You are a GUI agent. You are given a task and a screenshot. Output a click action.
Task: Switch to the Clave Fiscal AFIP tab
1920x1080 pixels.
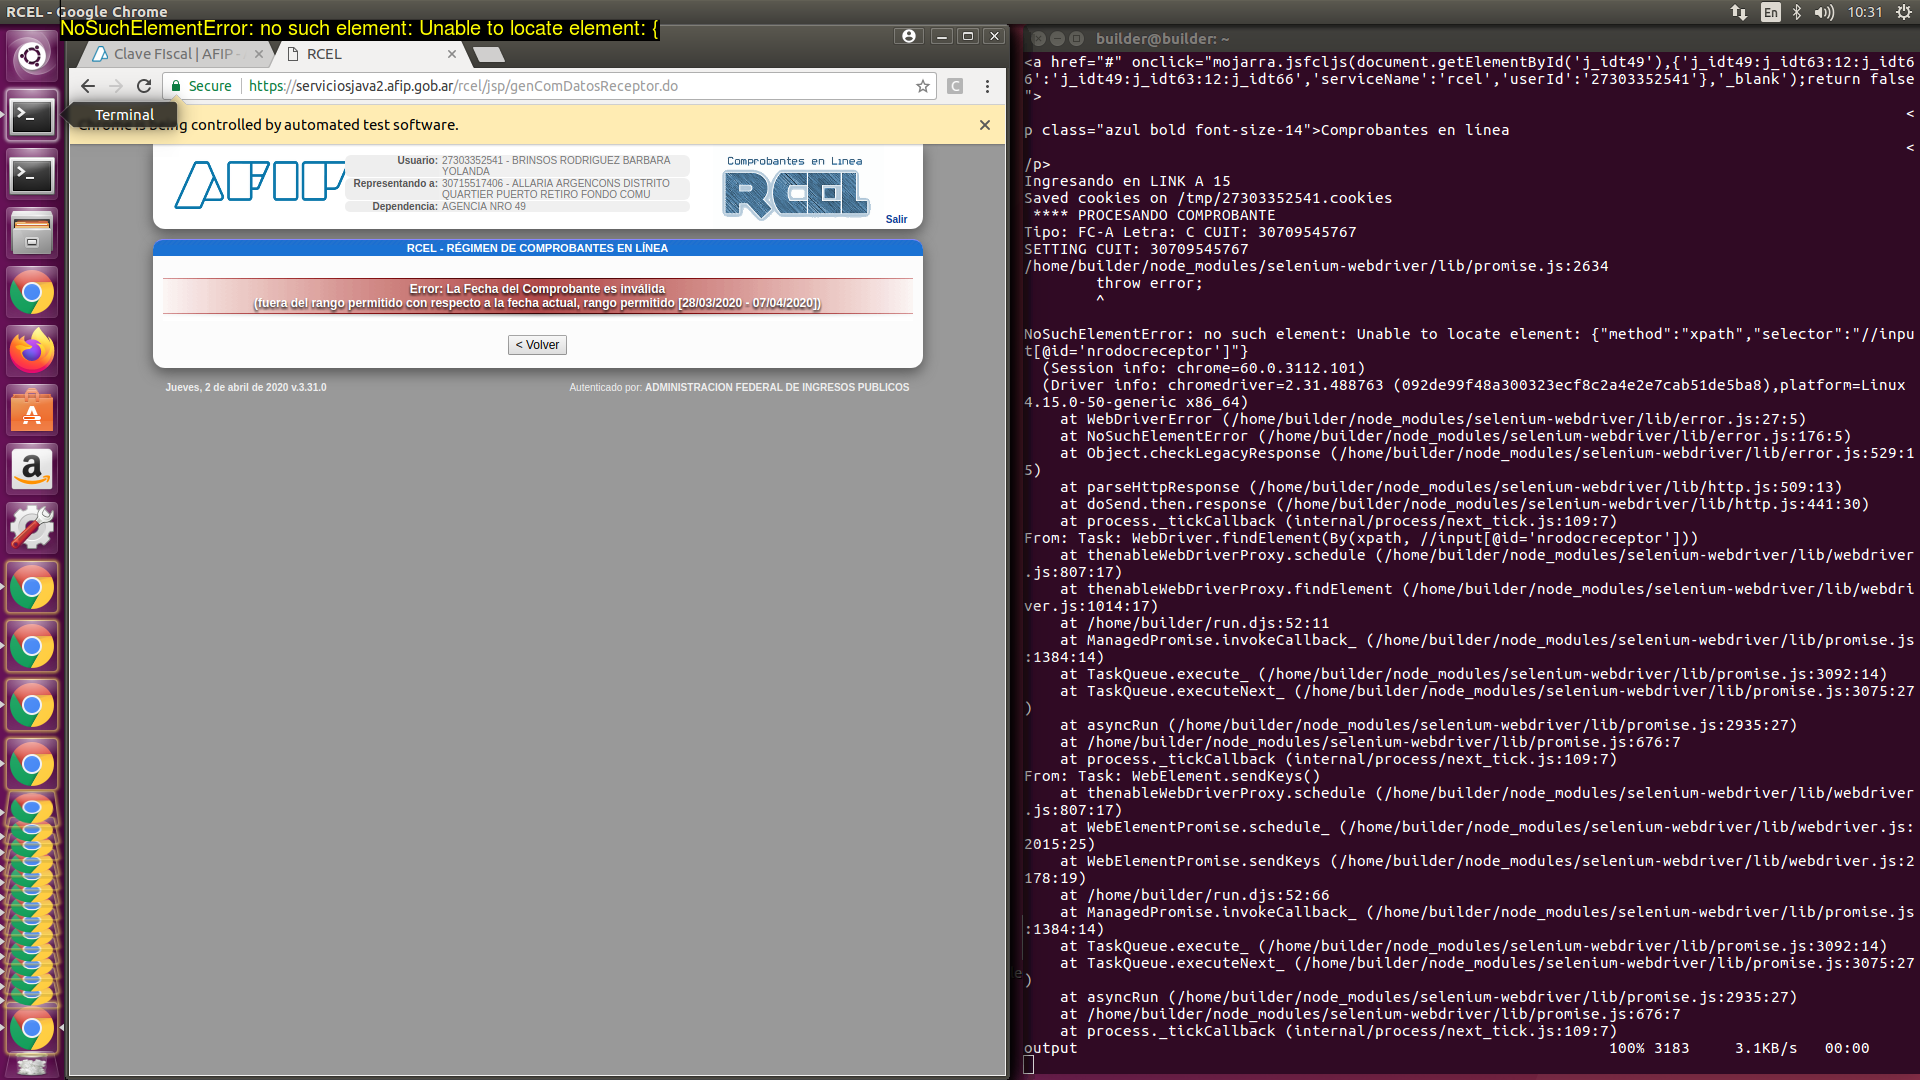point(175,54)
